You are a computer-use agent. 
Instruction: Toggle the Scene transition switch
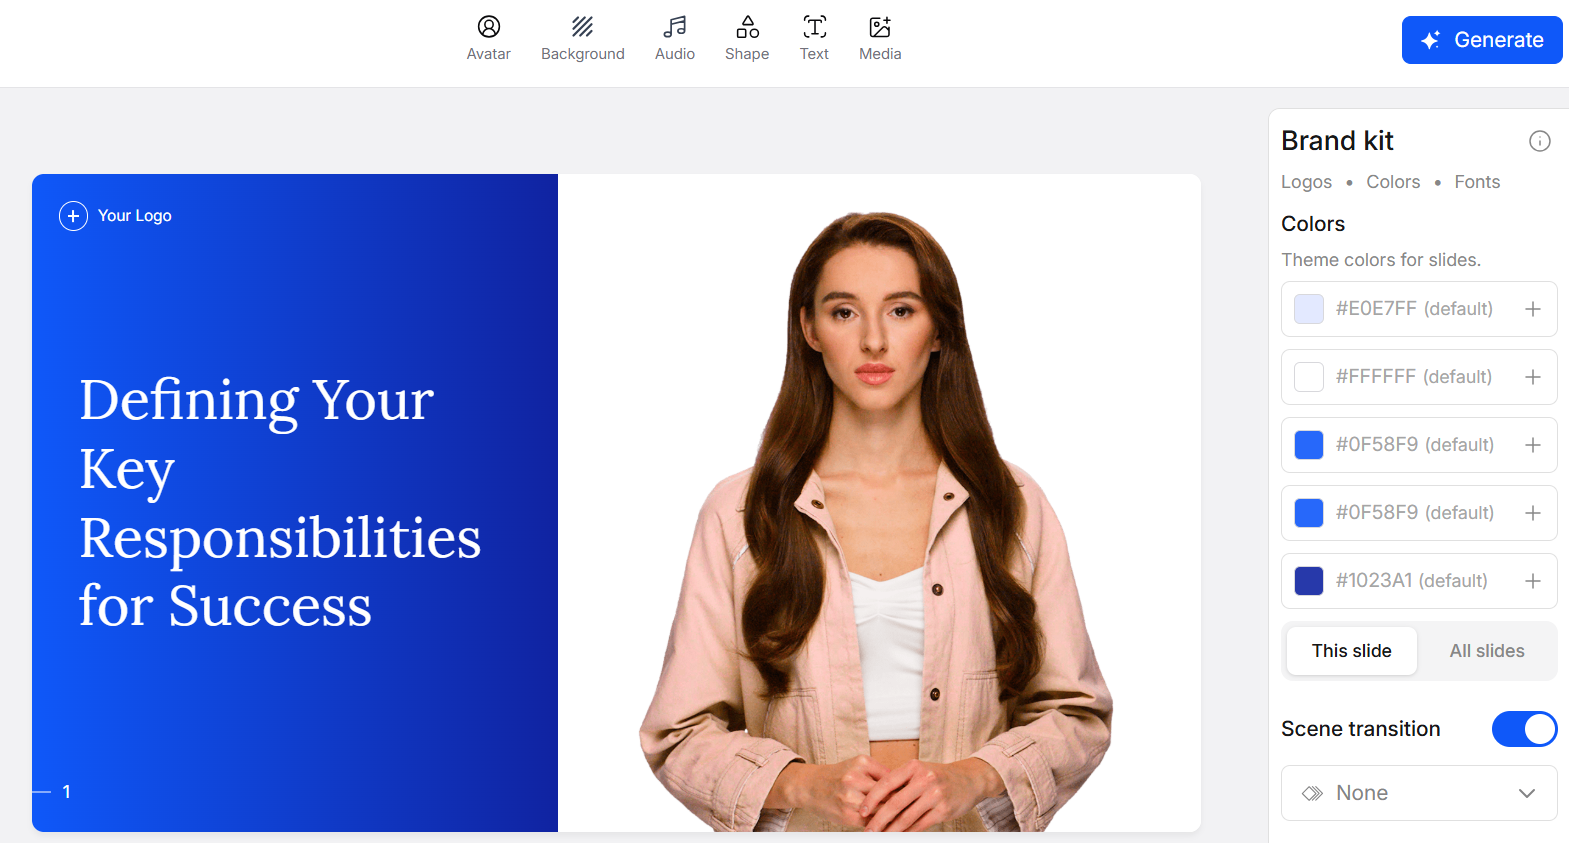pyautogui.click(x=1524, y=729)
